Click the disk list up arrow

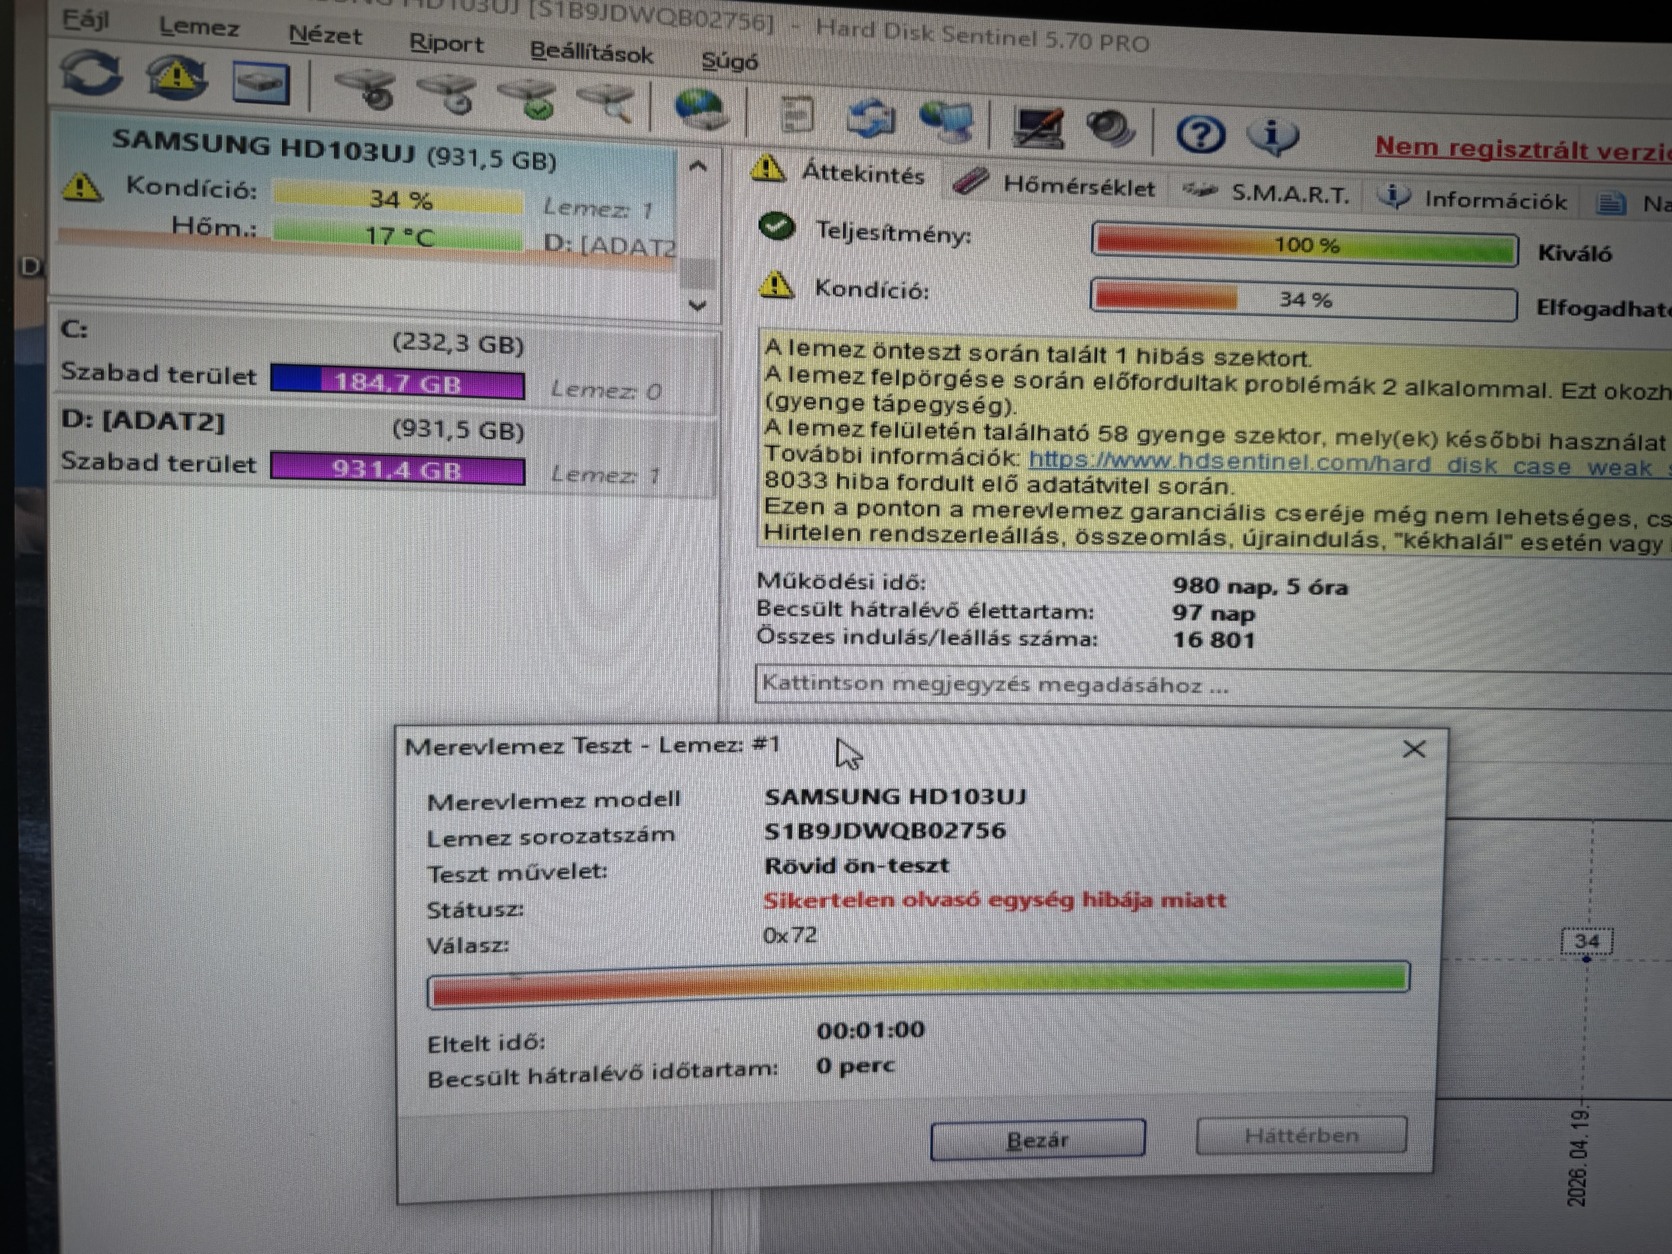coord(698,166)
